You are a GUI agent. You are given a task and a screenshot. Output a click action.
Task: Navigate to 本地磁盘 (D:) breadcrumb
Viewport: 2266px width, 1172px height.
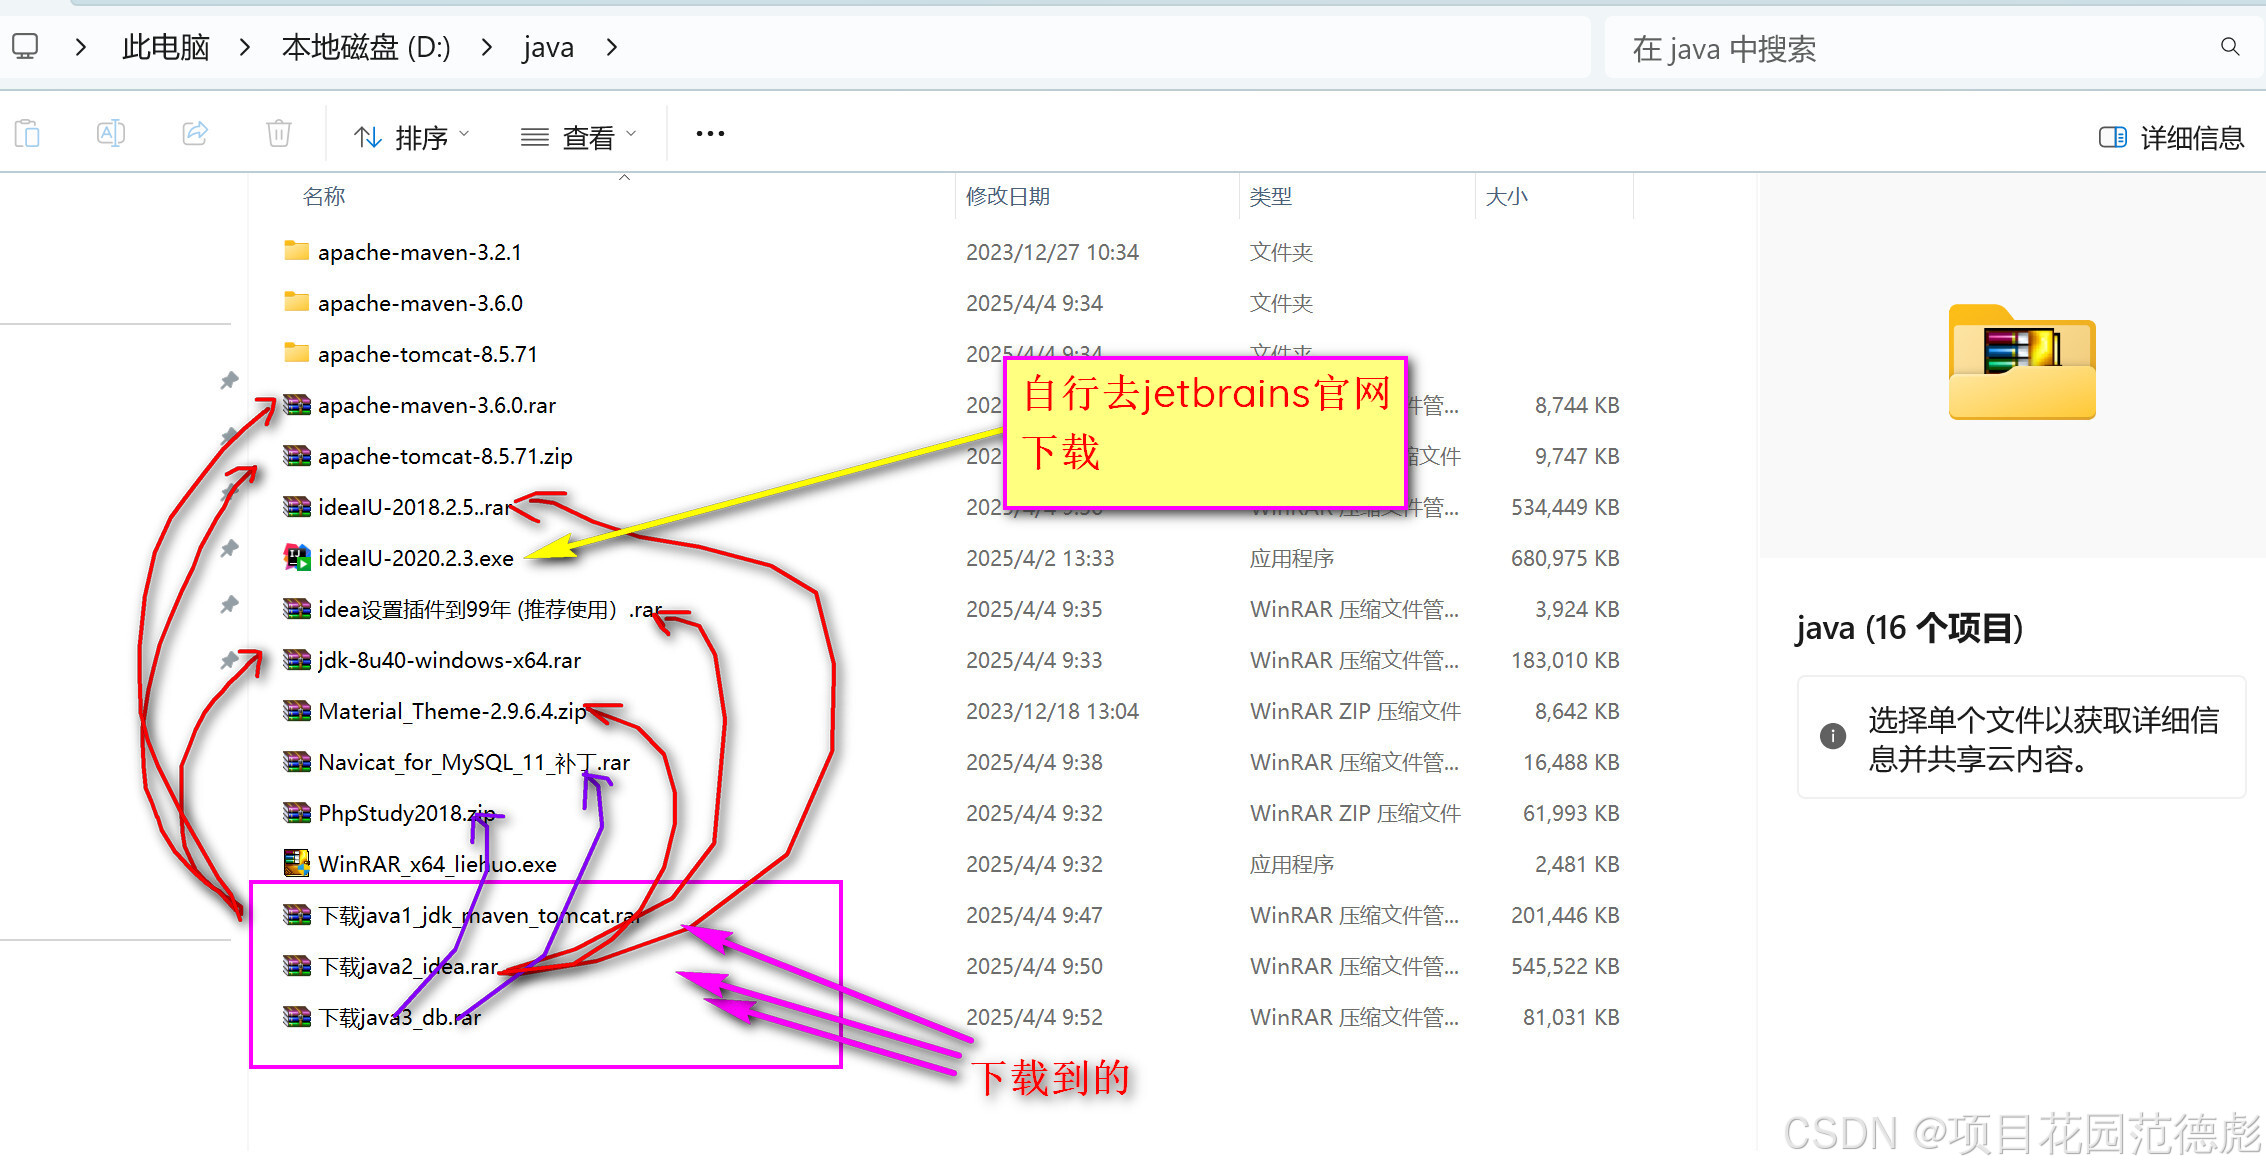tap(366, 47)
